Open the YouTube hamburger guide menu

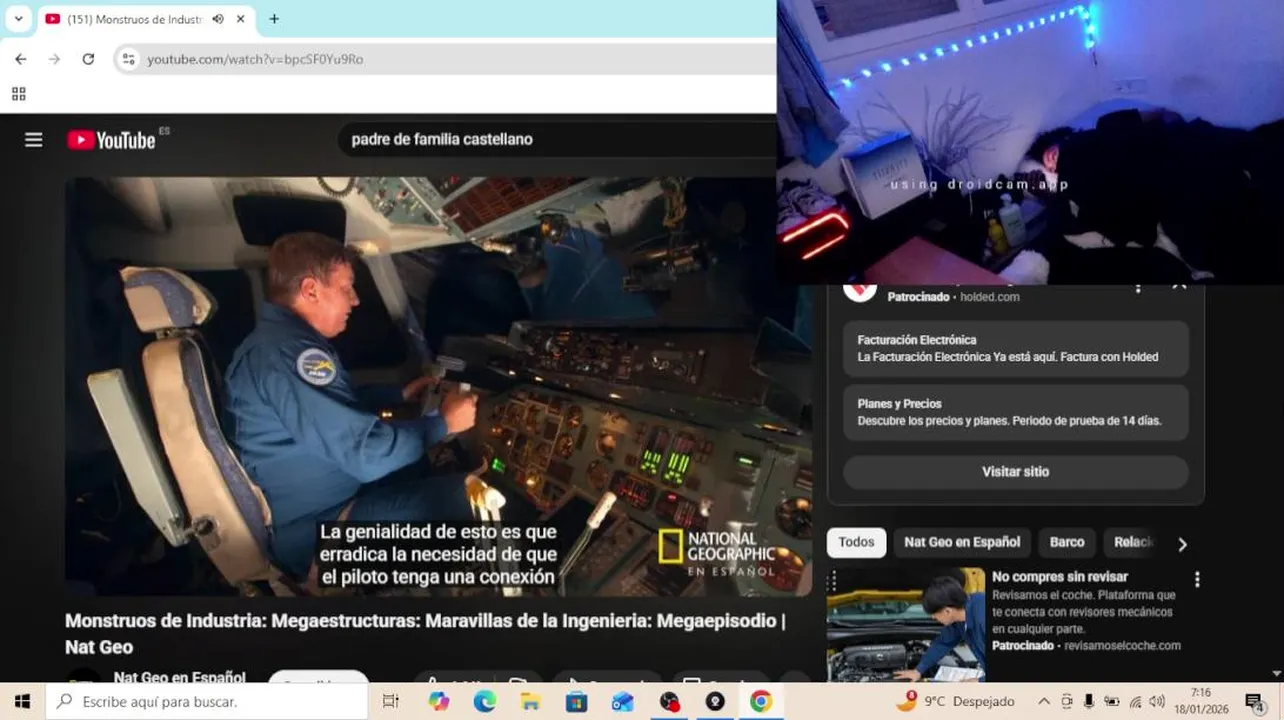[34, 140]
